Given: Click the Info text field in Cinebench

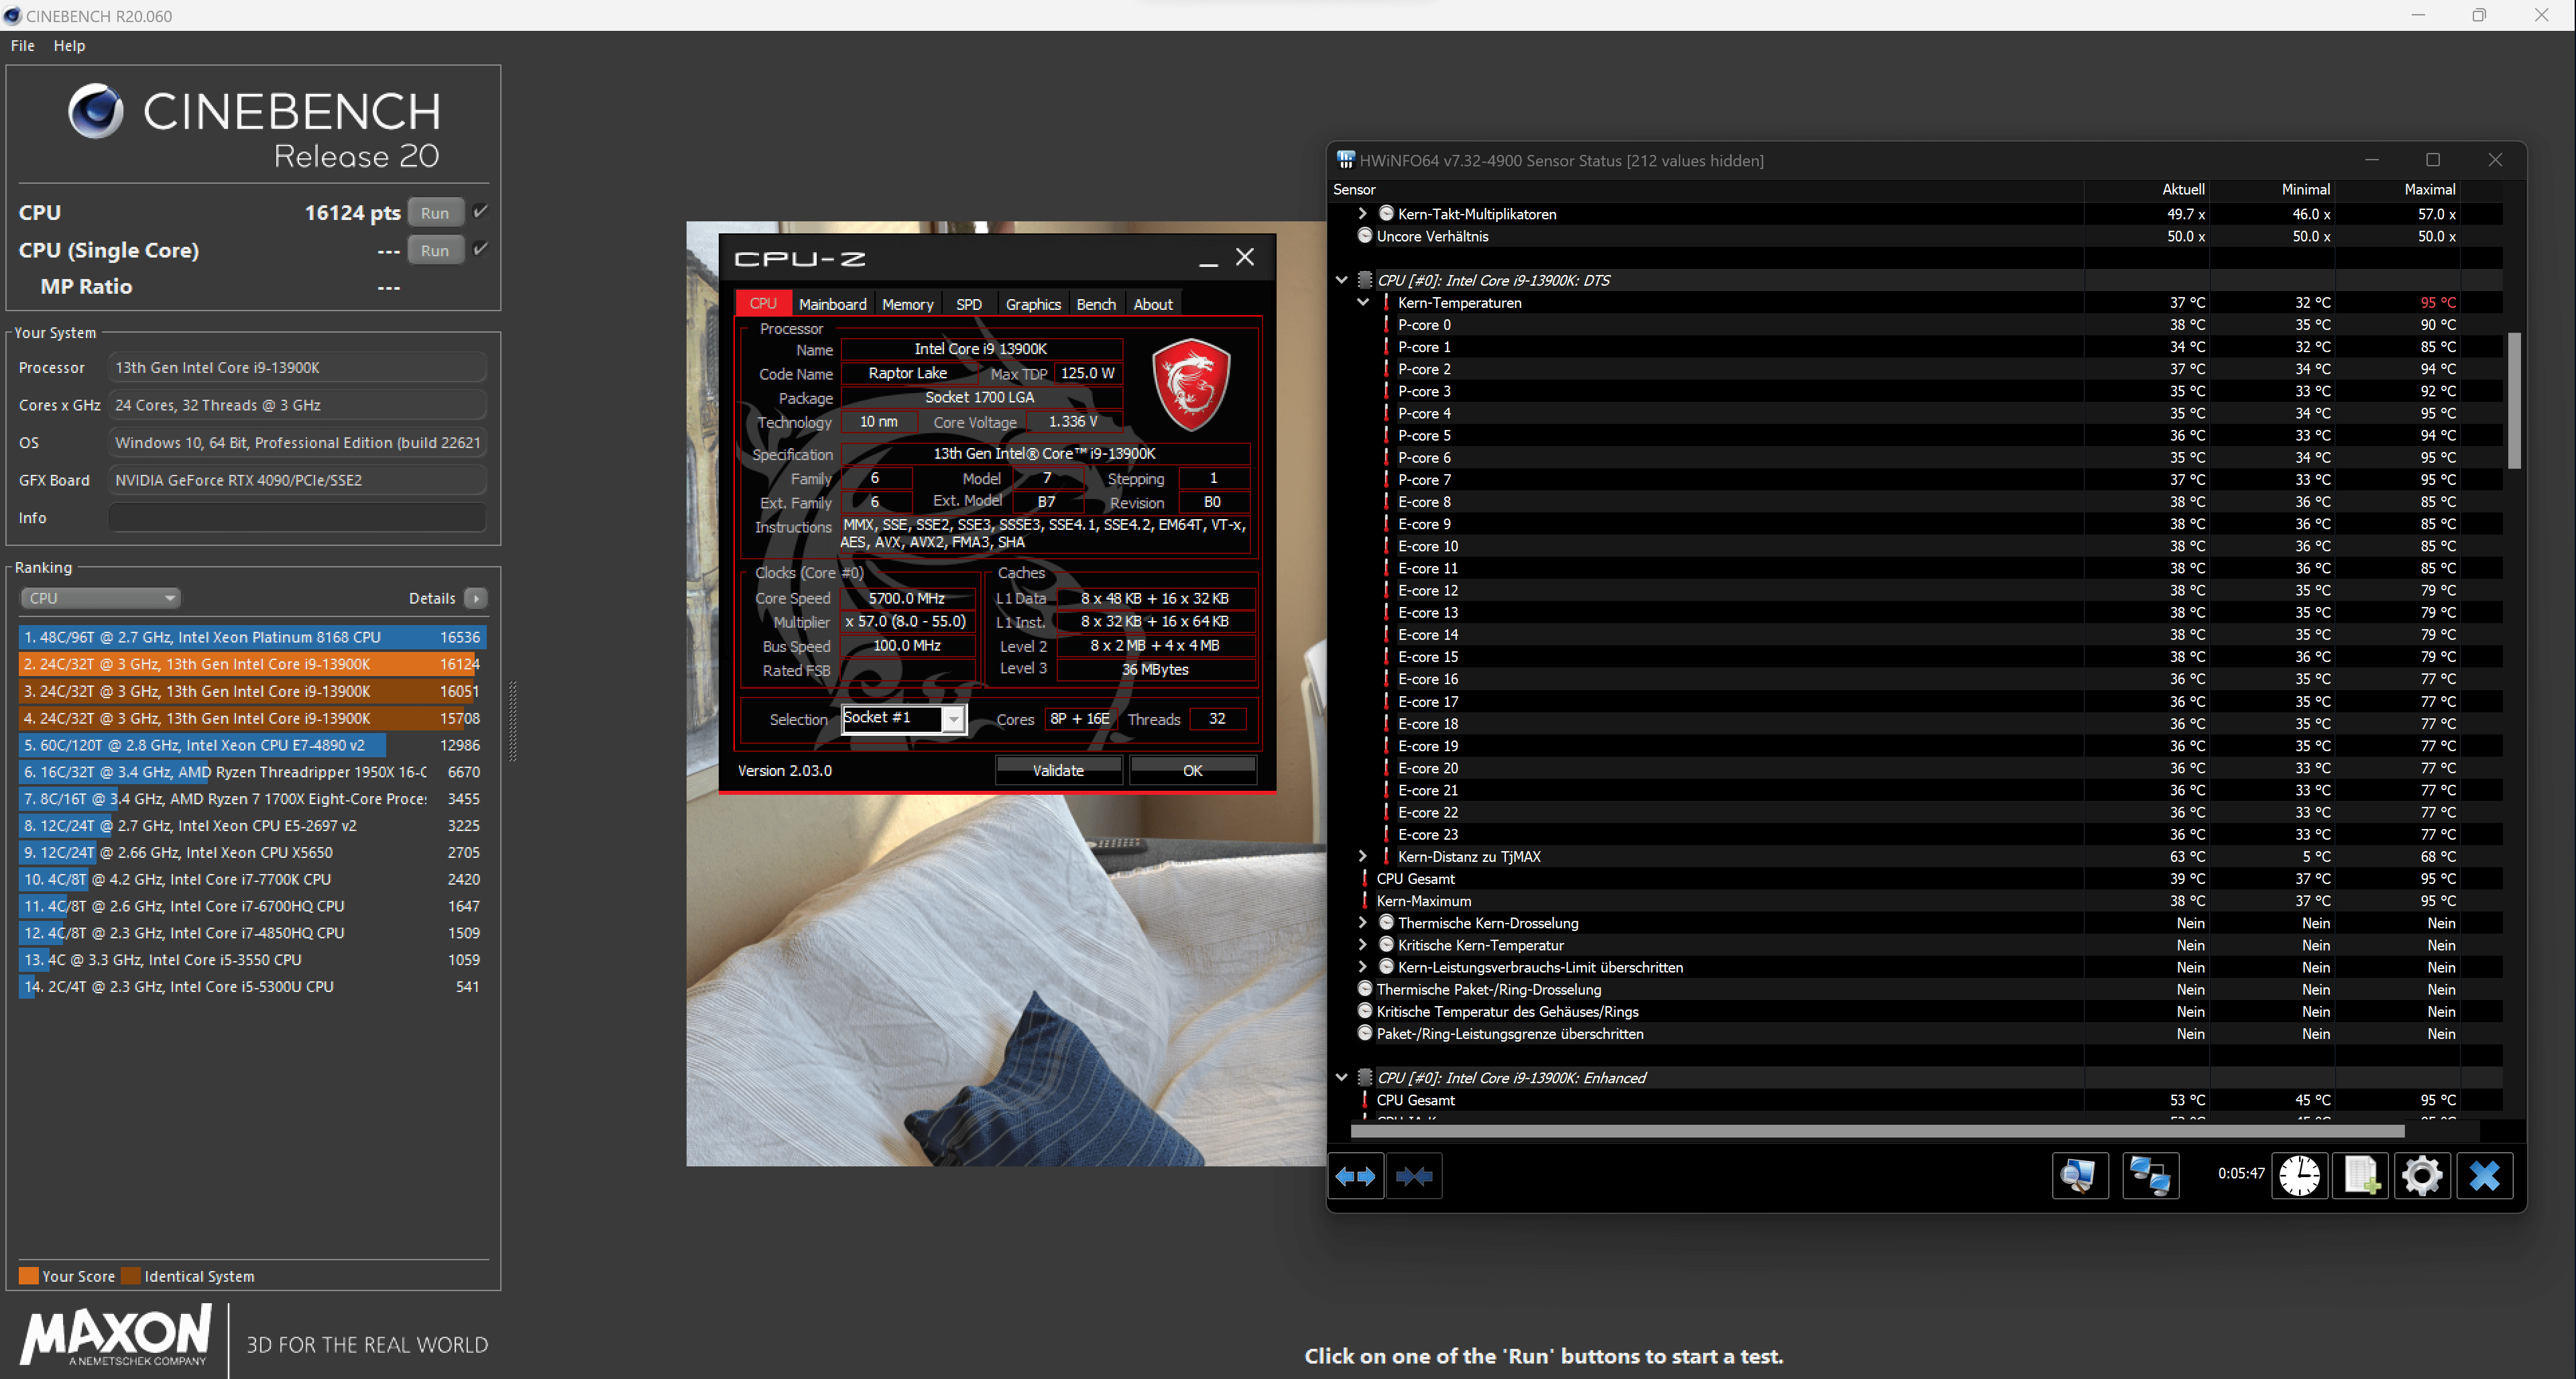Looking at the screenshot, I should coord(297,518).
